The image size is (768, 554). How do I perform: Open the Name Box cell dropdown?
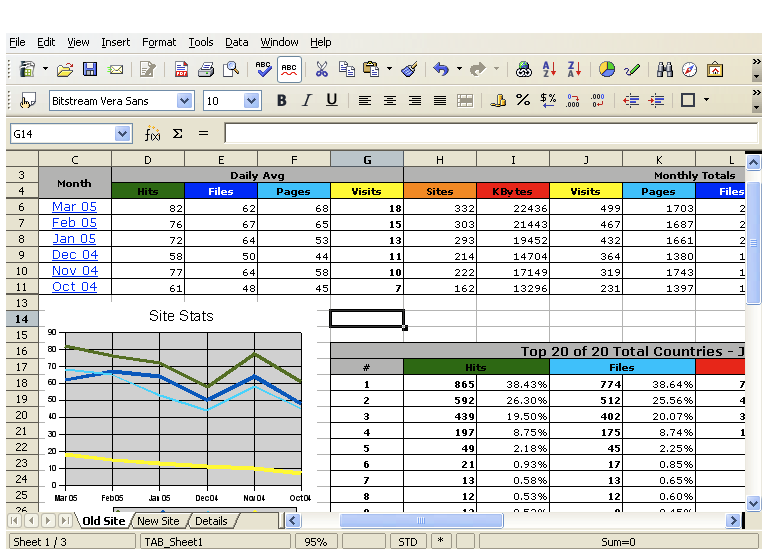[x=122, y=133]
